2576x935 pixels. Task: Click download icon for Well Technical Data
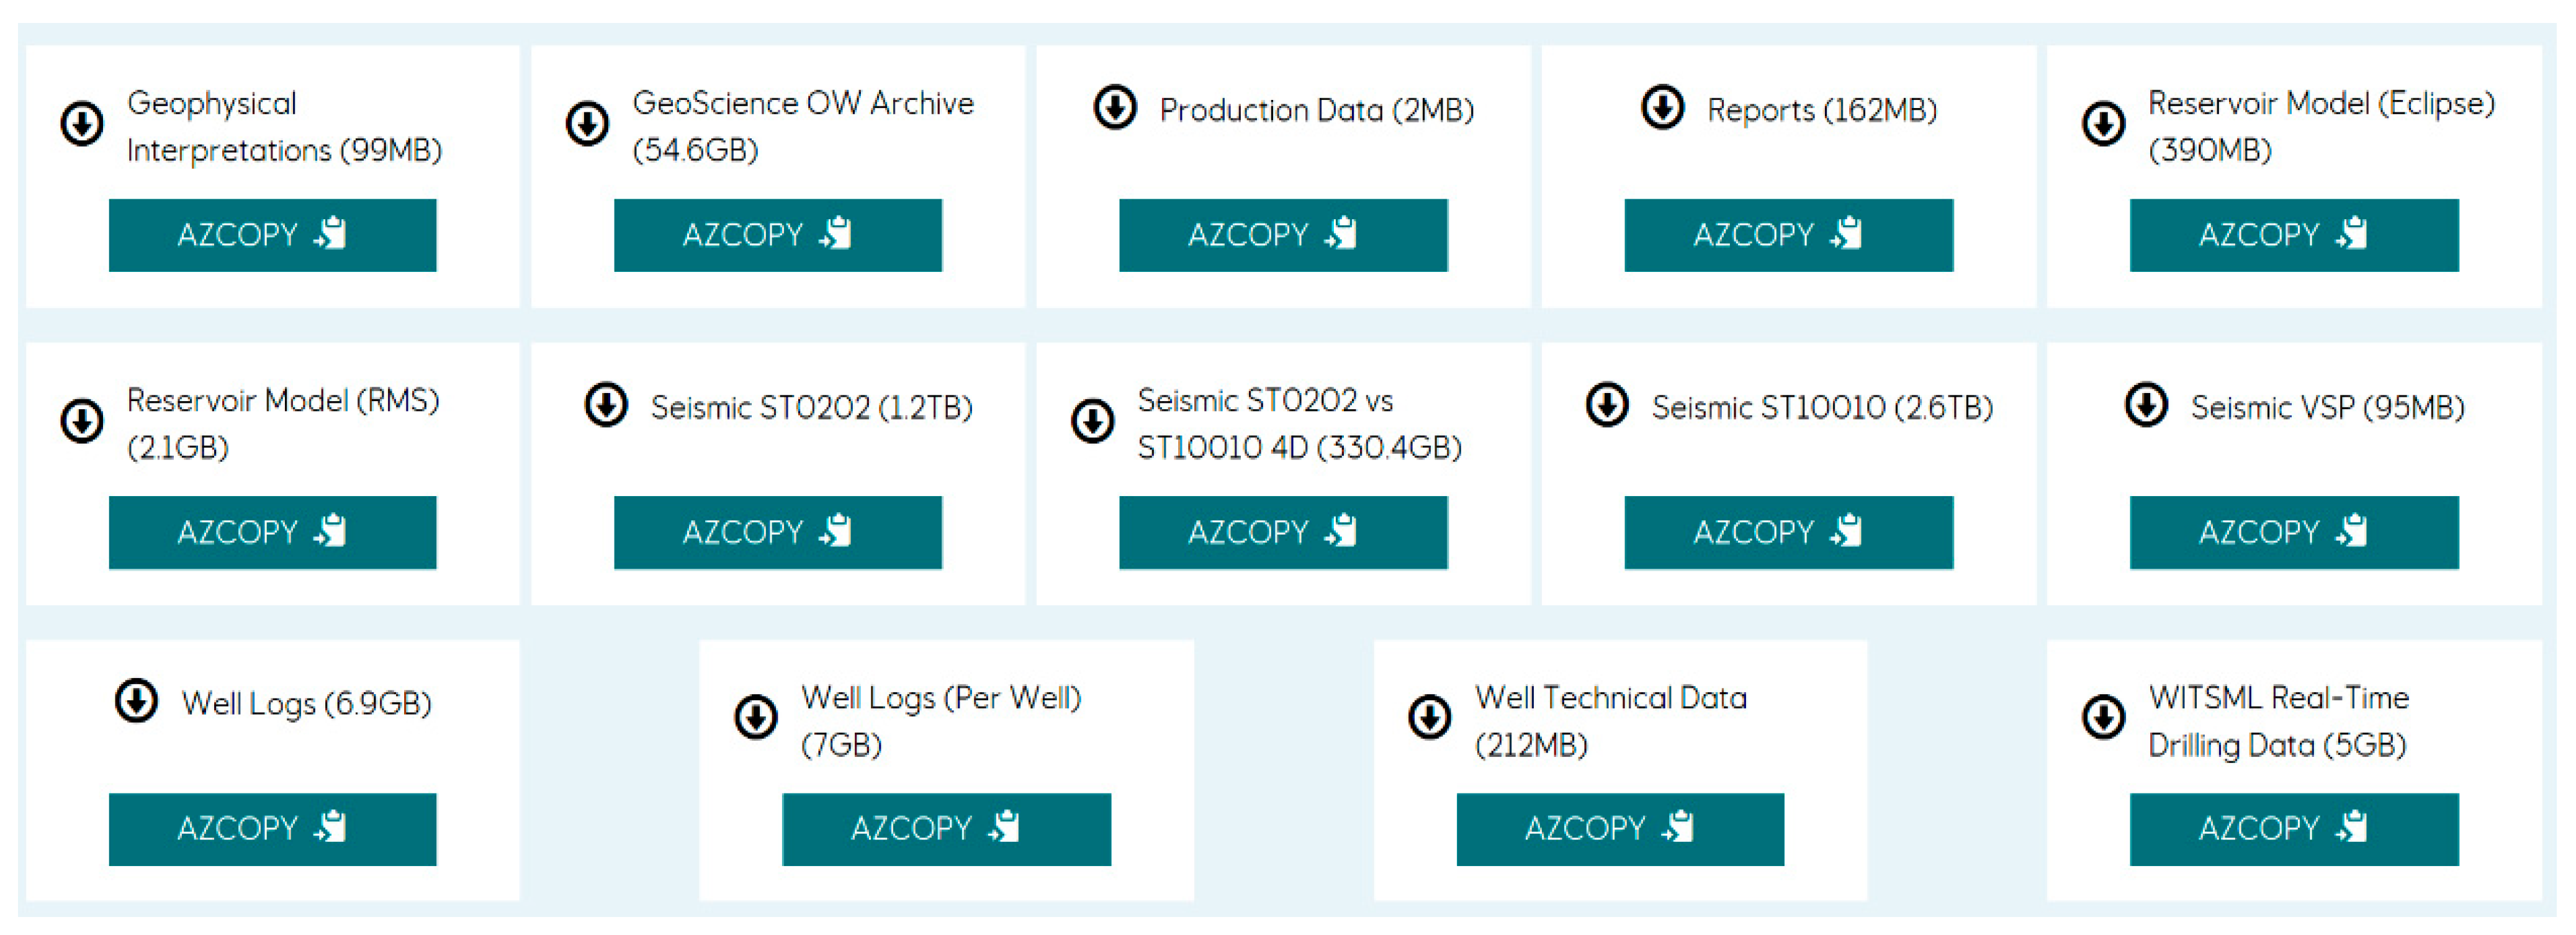[1429, 718]
